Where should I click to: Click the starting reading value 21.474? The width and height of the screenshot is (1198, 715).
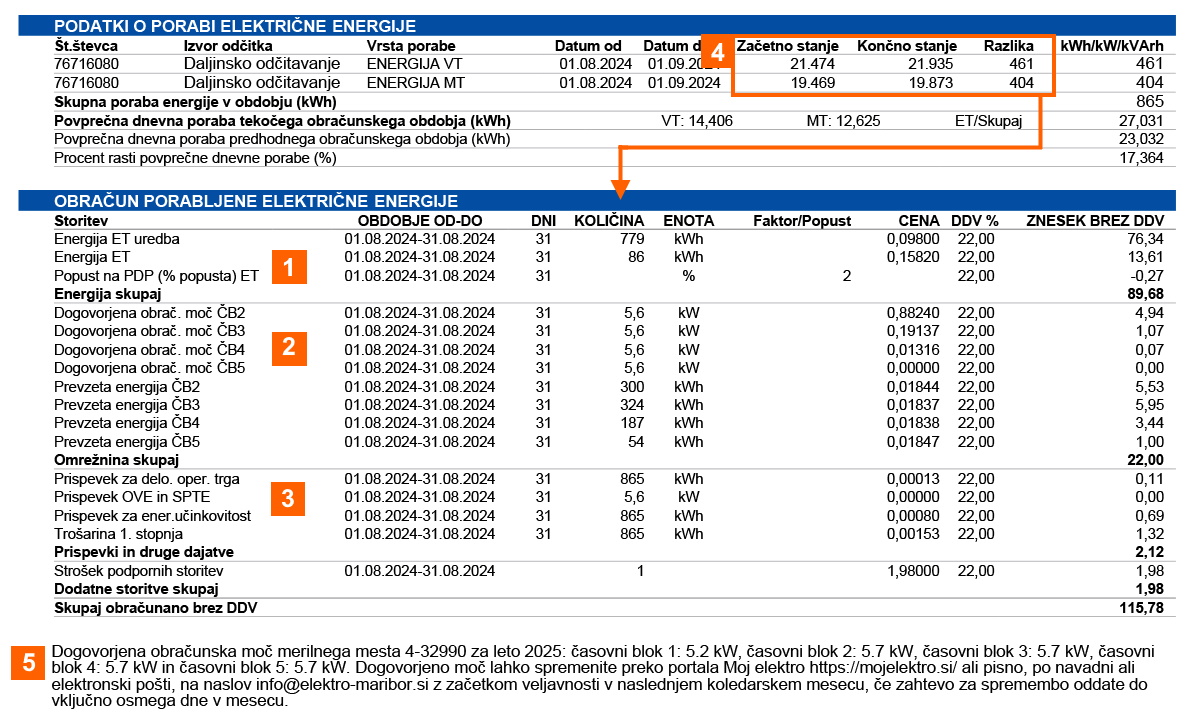coord(812,64)
